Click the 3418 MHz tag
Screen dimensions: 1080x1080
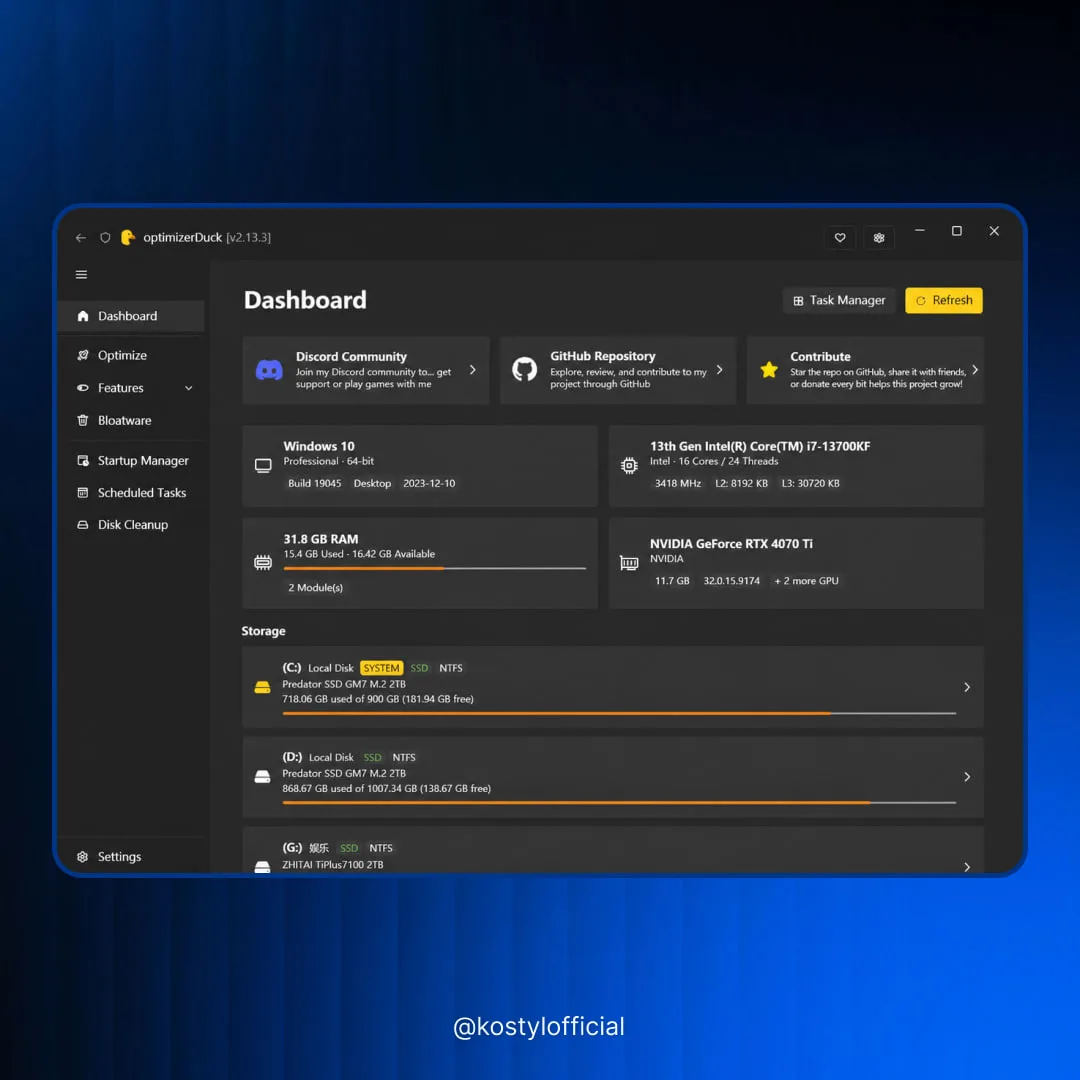pos(678,484)
